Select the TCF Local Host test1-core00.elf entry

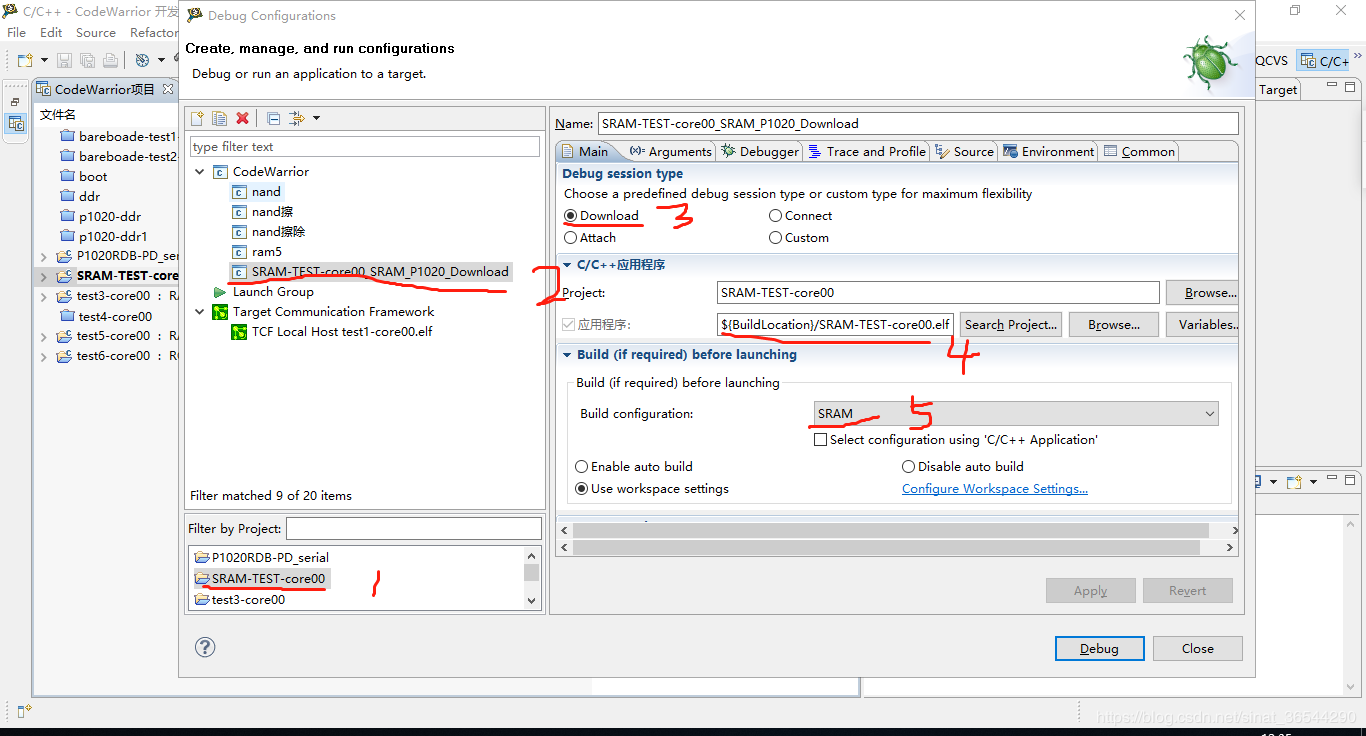coord(341,332)
